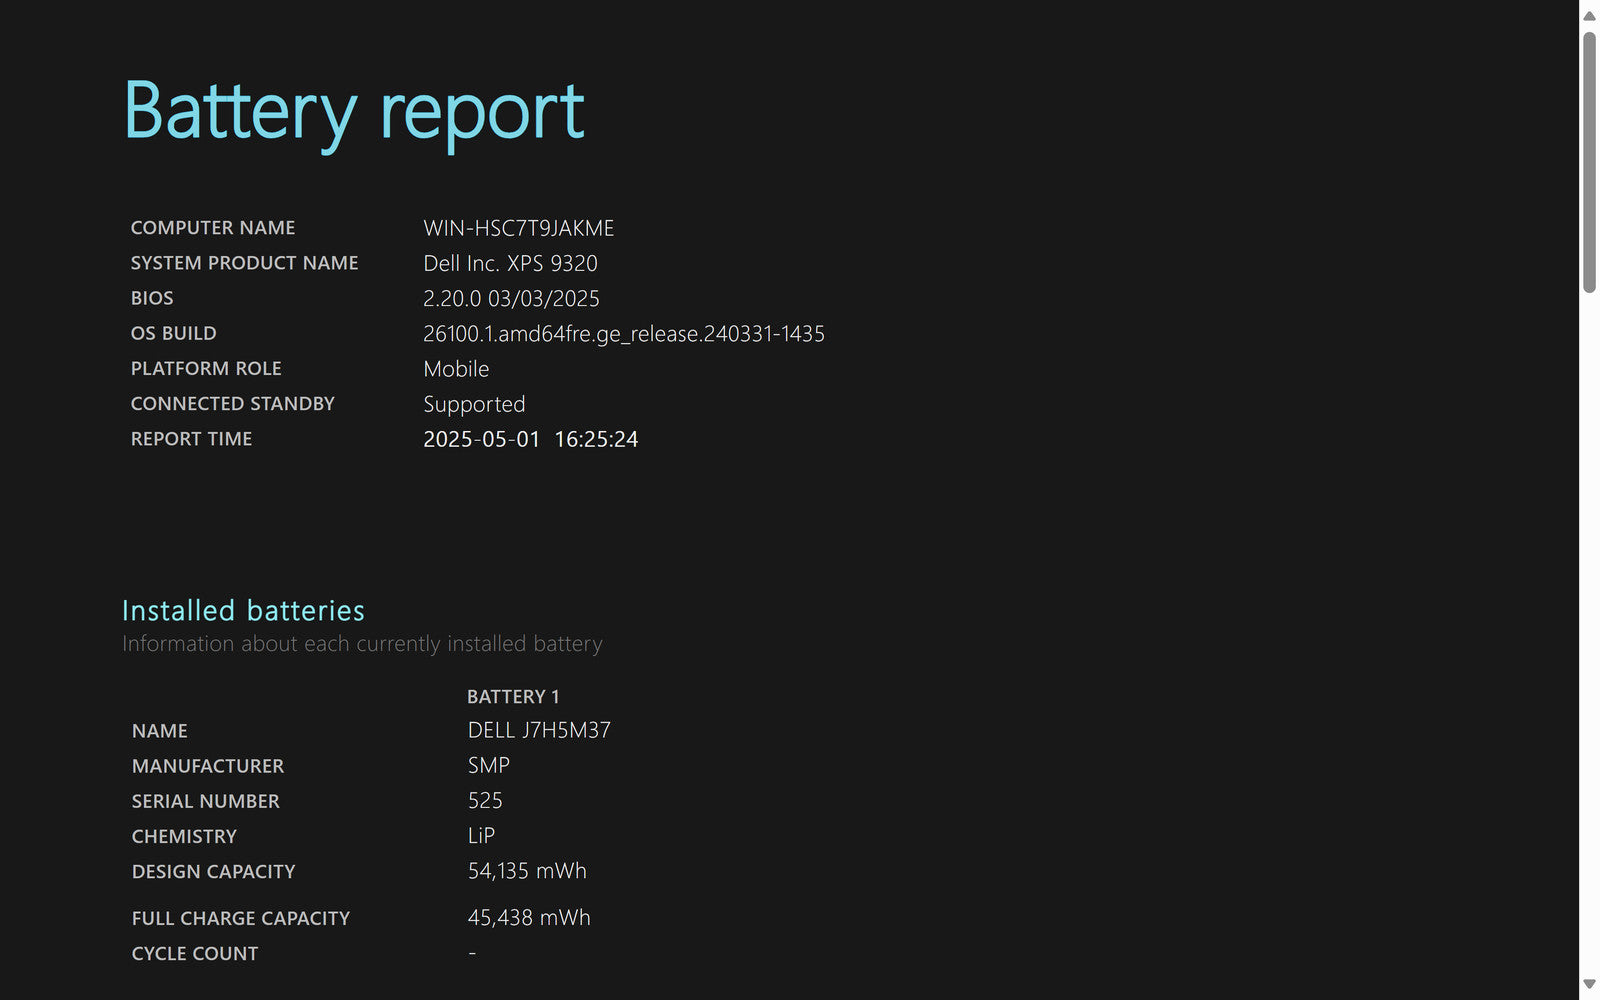This screenshot has width=1600, height=1000.
Task: Click the DELL J7H5M37 battery name
Action: point(539,730)
